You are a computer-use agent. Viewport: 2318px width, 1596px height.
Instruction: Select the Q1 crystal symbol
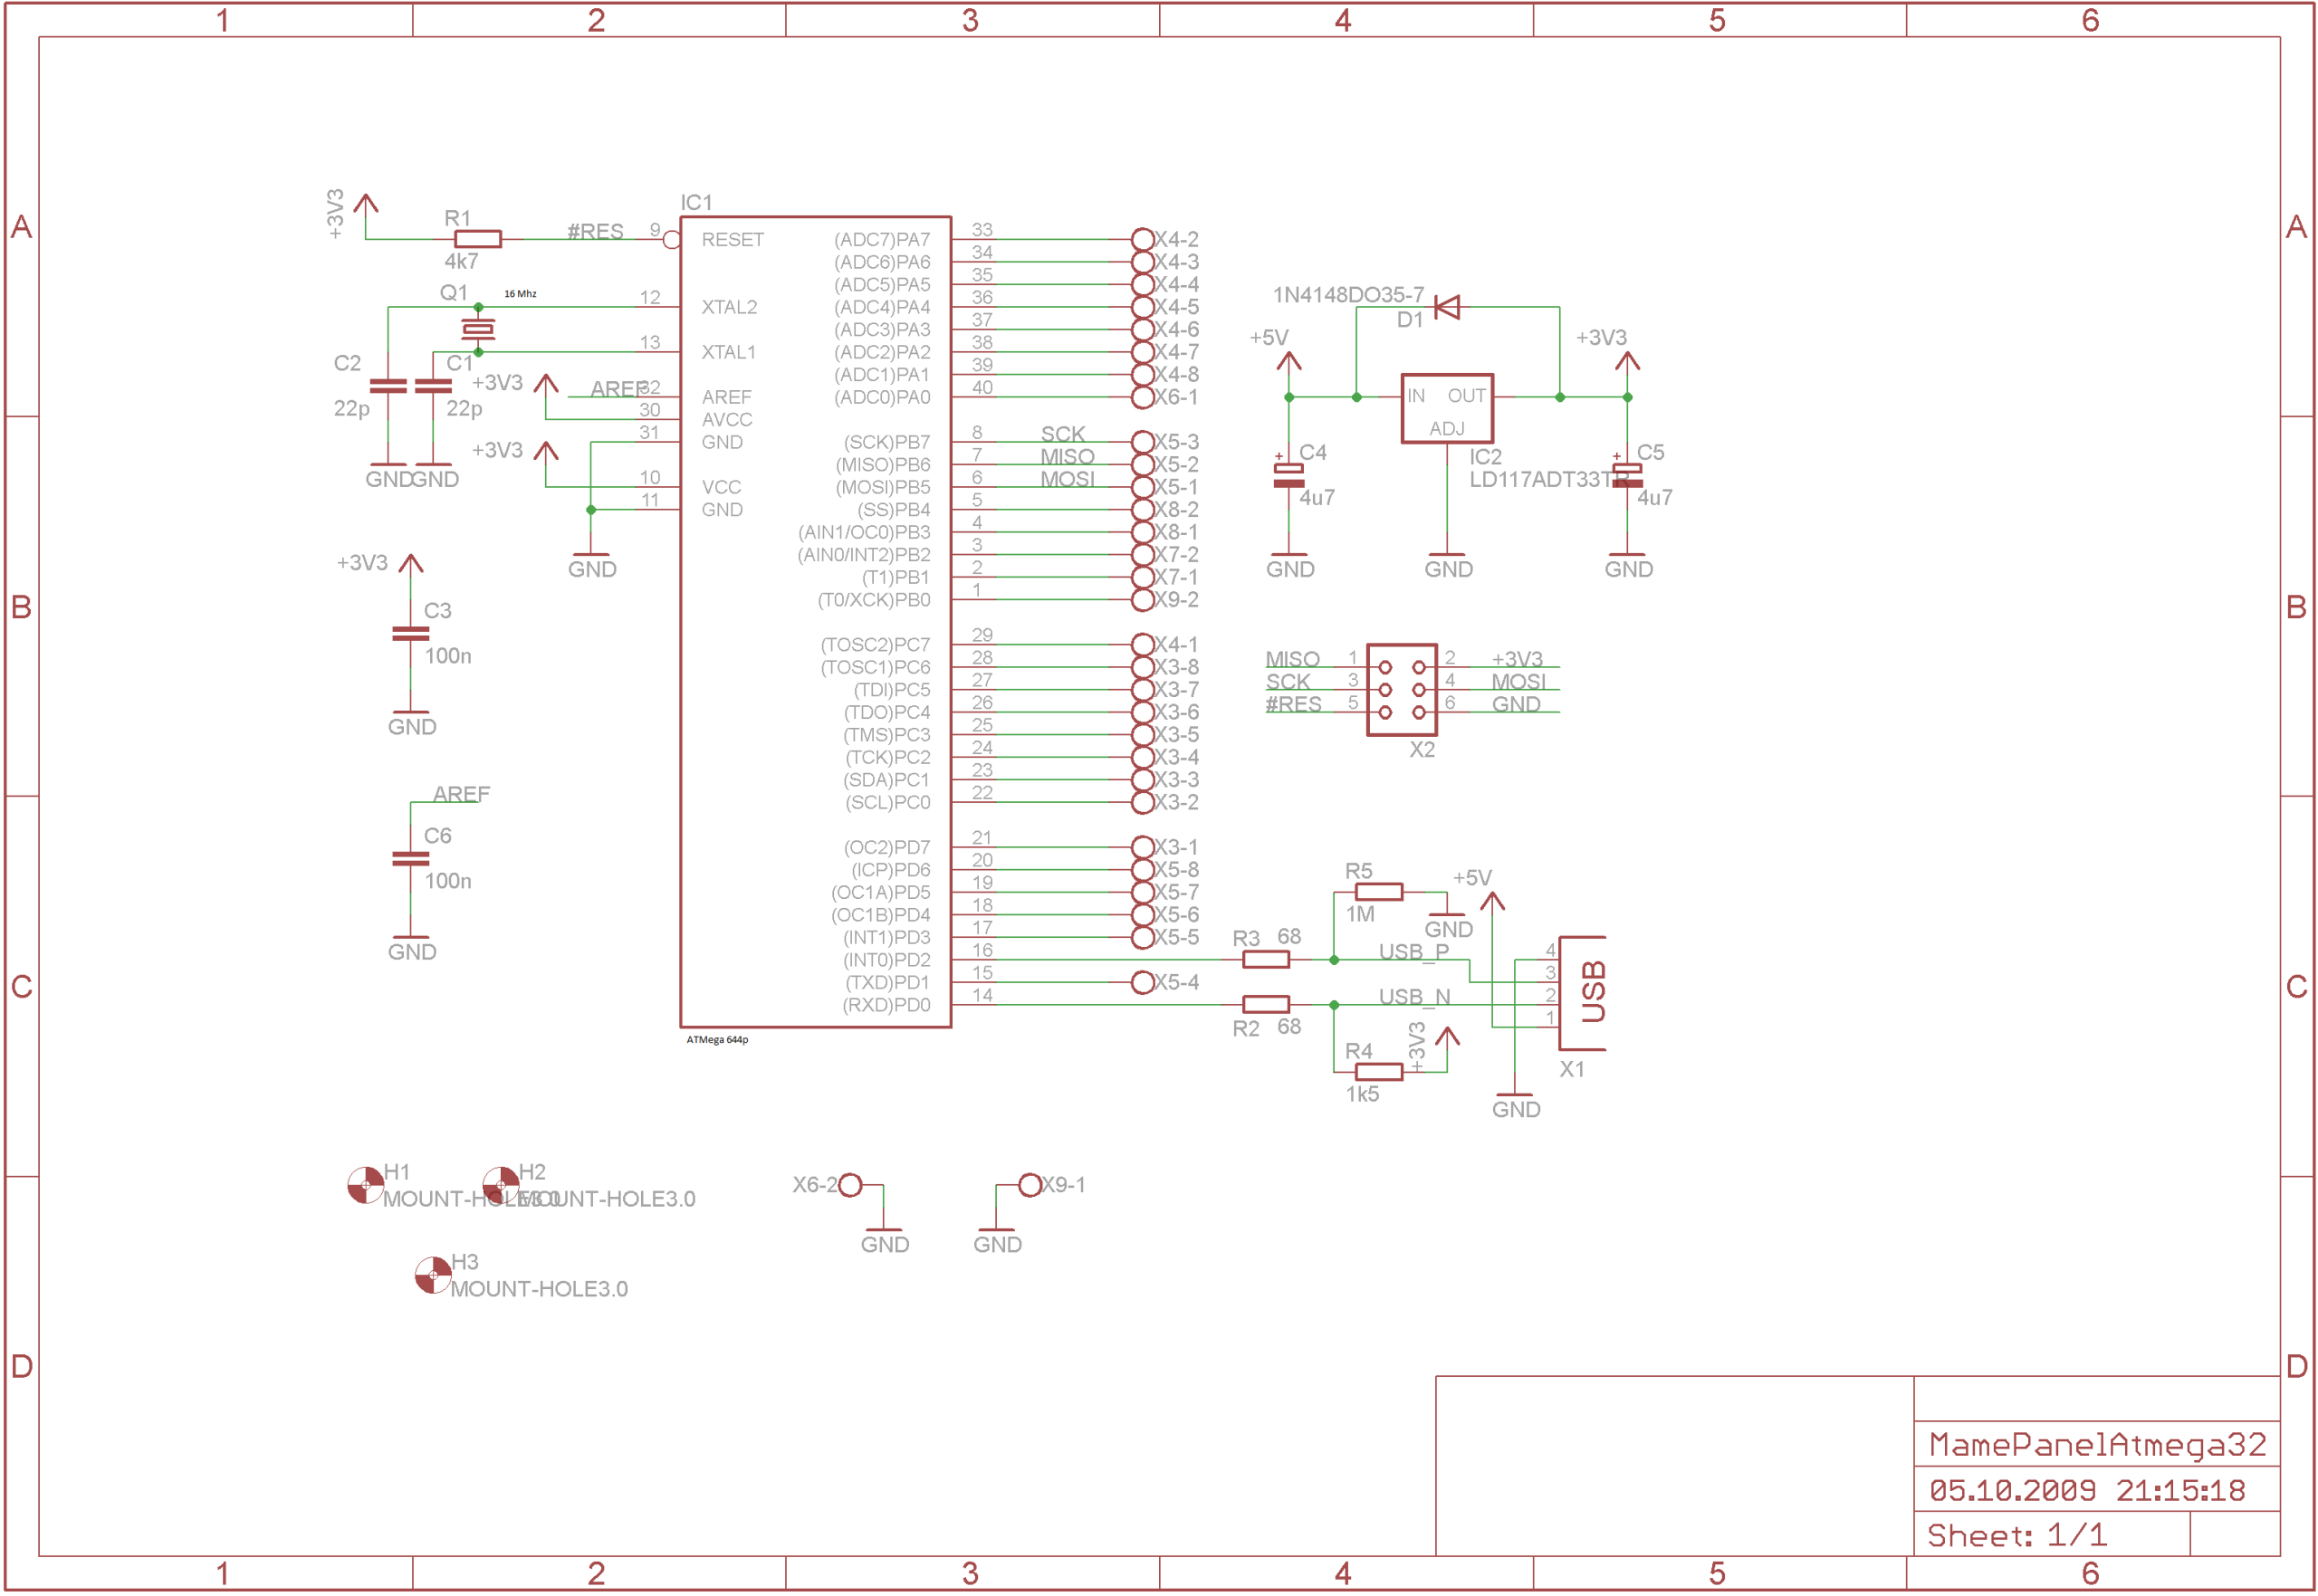[478, 329]
